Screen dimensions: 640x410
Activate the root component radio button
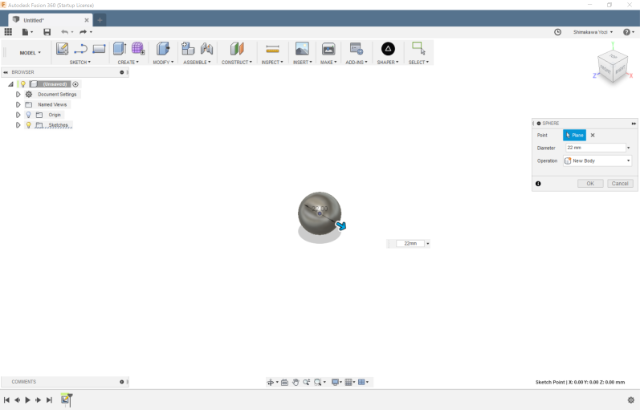pyautogui.click(x=76, y=84)
